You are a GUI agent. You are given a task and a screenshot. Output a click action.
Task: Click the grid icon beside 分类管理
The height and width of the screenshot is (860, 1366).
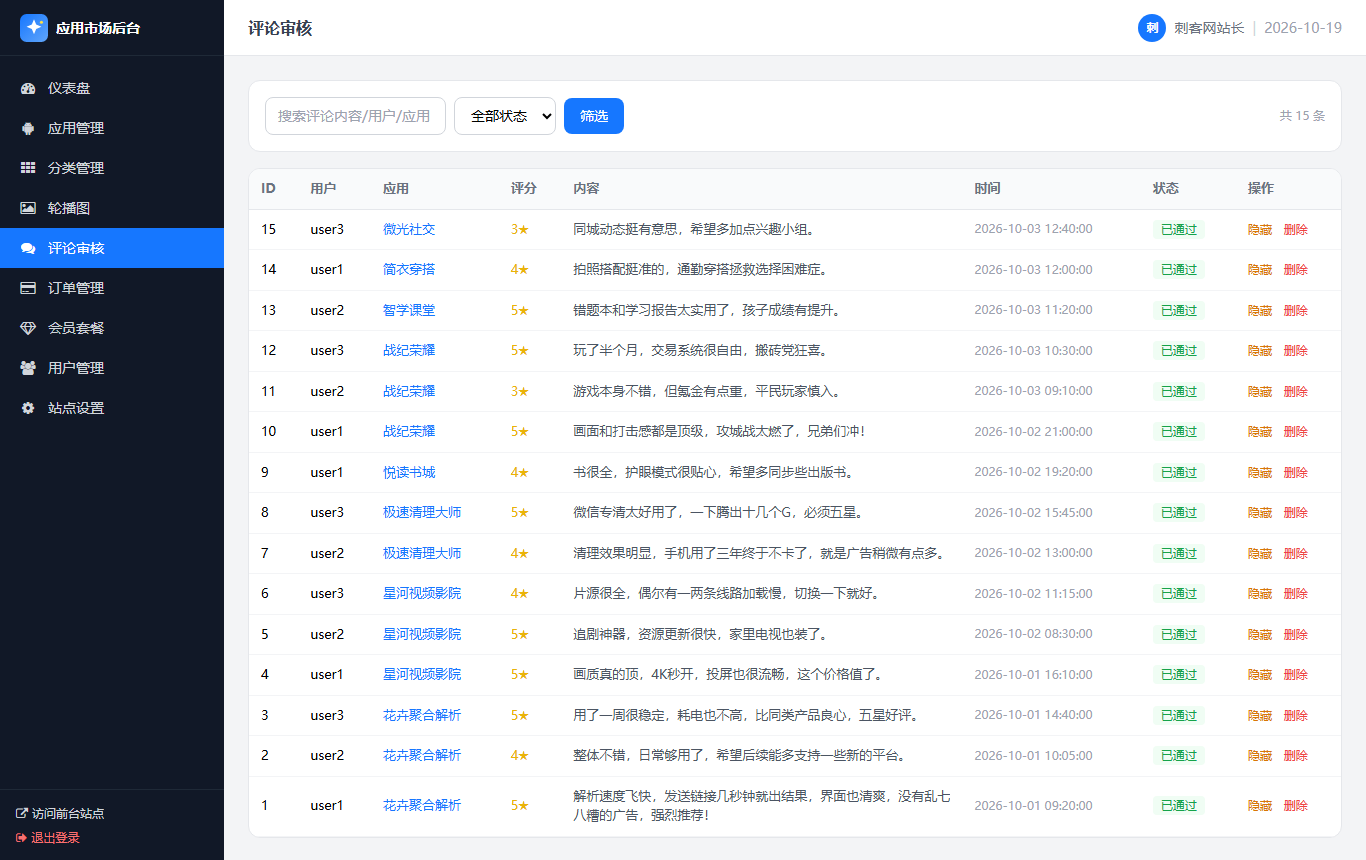[28, 168]
